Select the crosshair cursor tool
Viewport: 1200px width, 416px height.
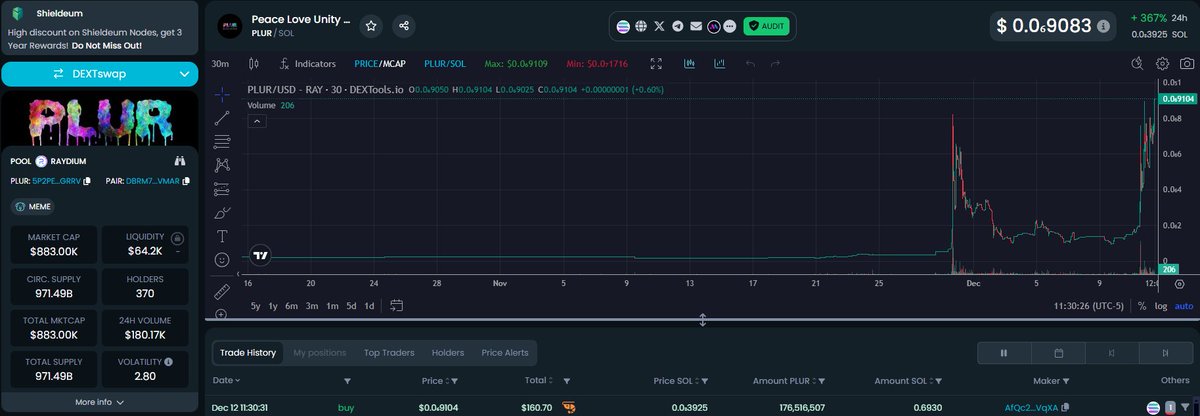[222, 93]
